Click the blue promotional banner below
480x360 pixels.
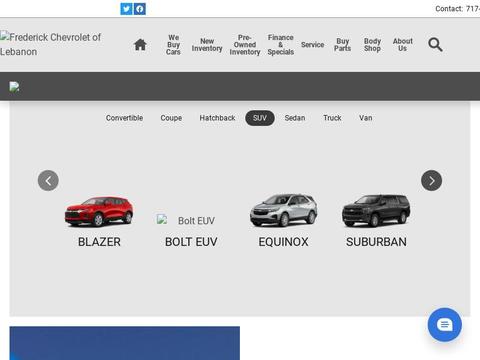(x=125, y=343)
